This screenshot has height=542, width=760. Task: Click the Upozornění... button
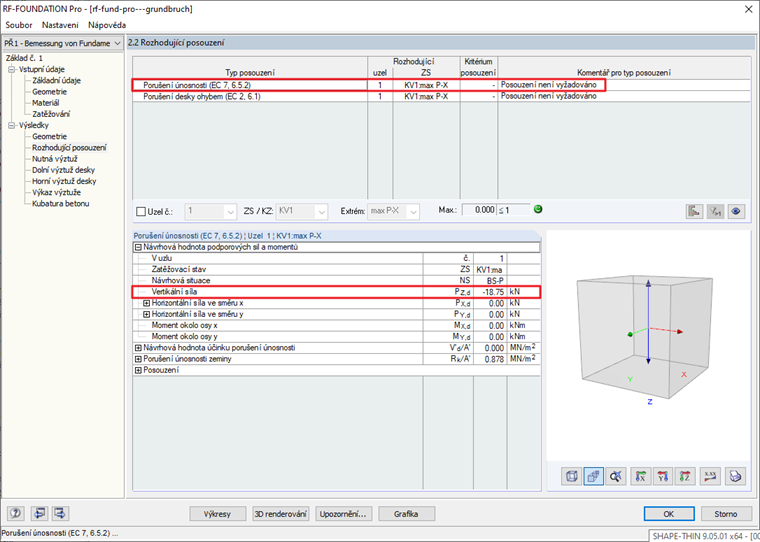point(344,514)
